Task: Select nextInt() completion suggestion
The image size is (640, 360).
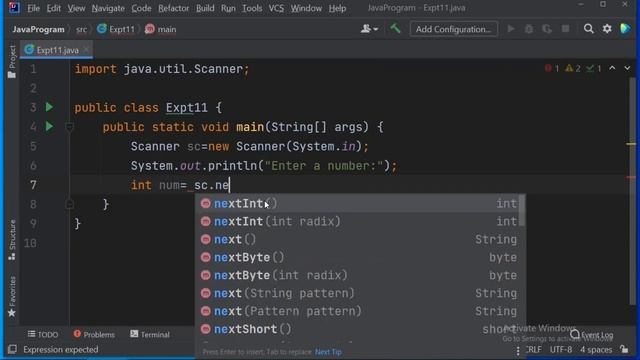Action: click(359, 203)
